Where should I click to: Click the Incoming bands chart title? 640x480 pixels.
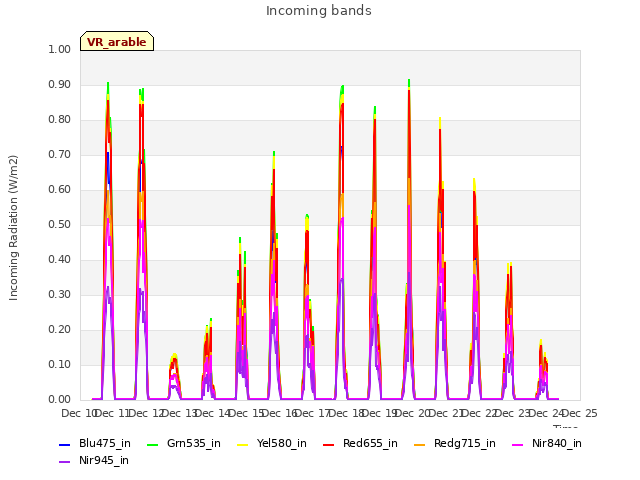click(319, 11)
